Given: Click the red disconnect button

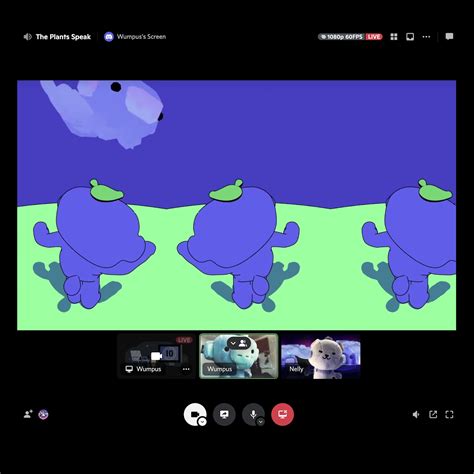Looking at the screenshot, I should (x=283, y=414).
